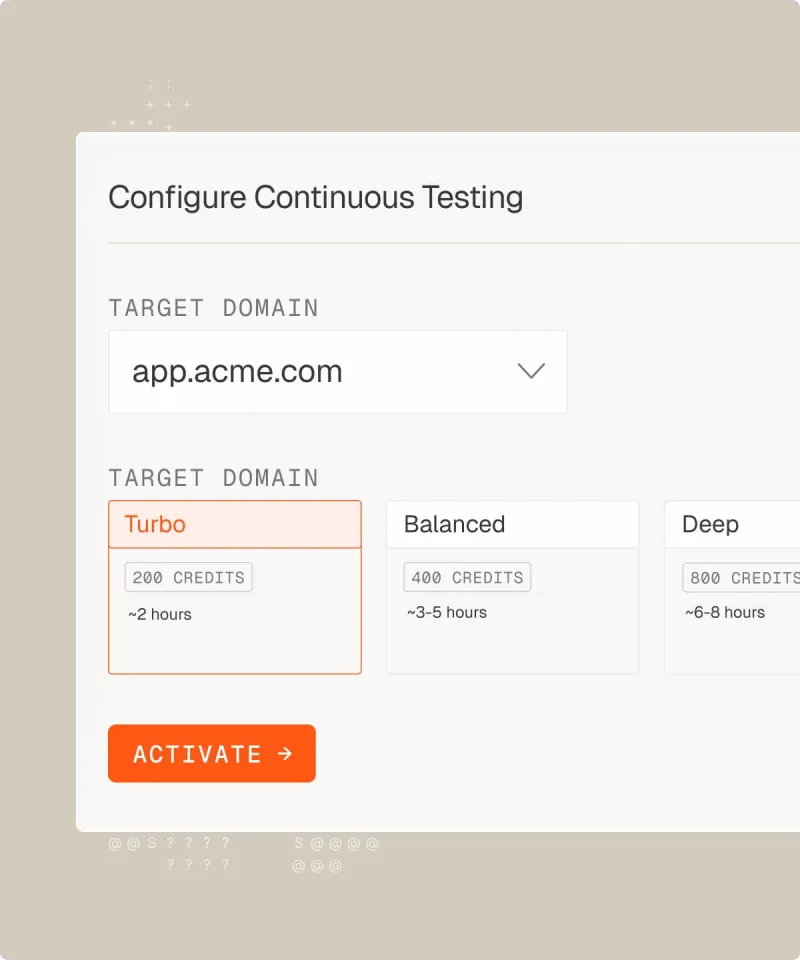The width and height of the screenshot is (800, 960).
Task: Click the chevron arrow in the domain selector
Action: pyautogui.click(x=531, y=371)
